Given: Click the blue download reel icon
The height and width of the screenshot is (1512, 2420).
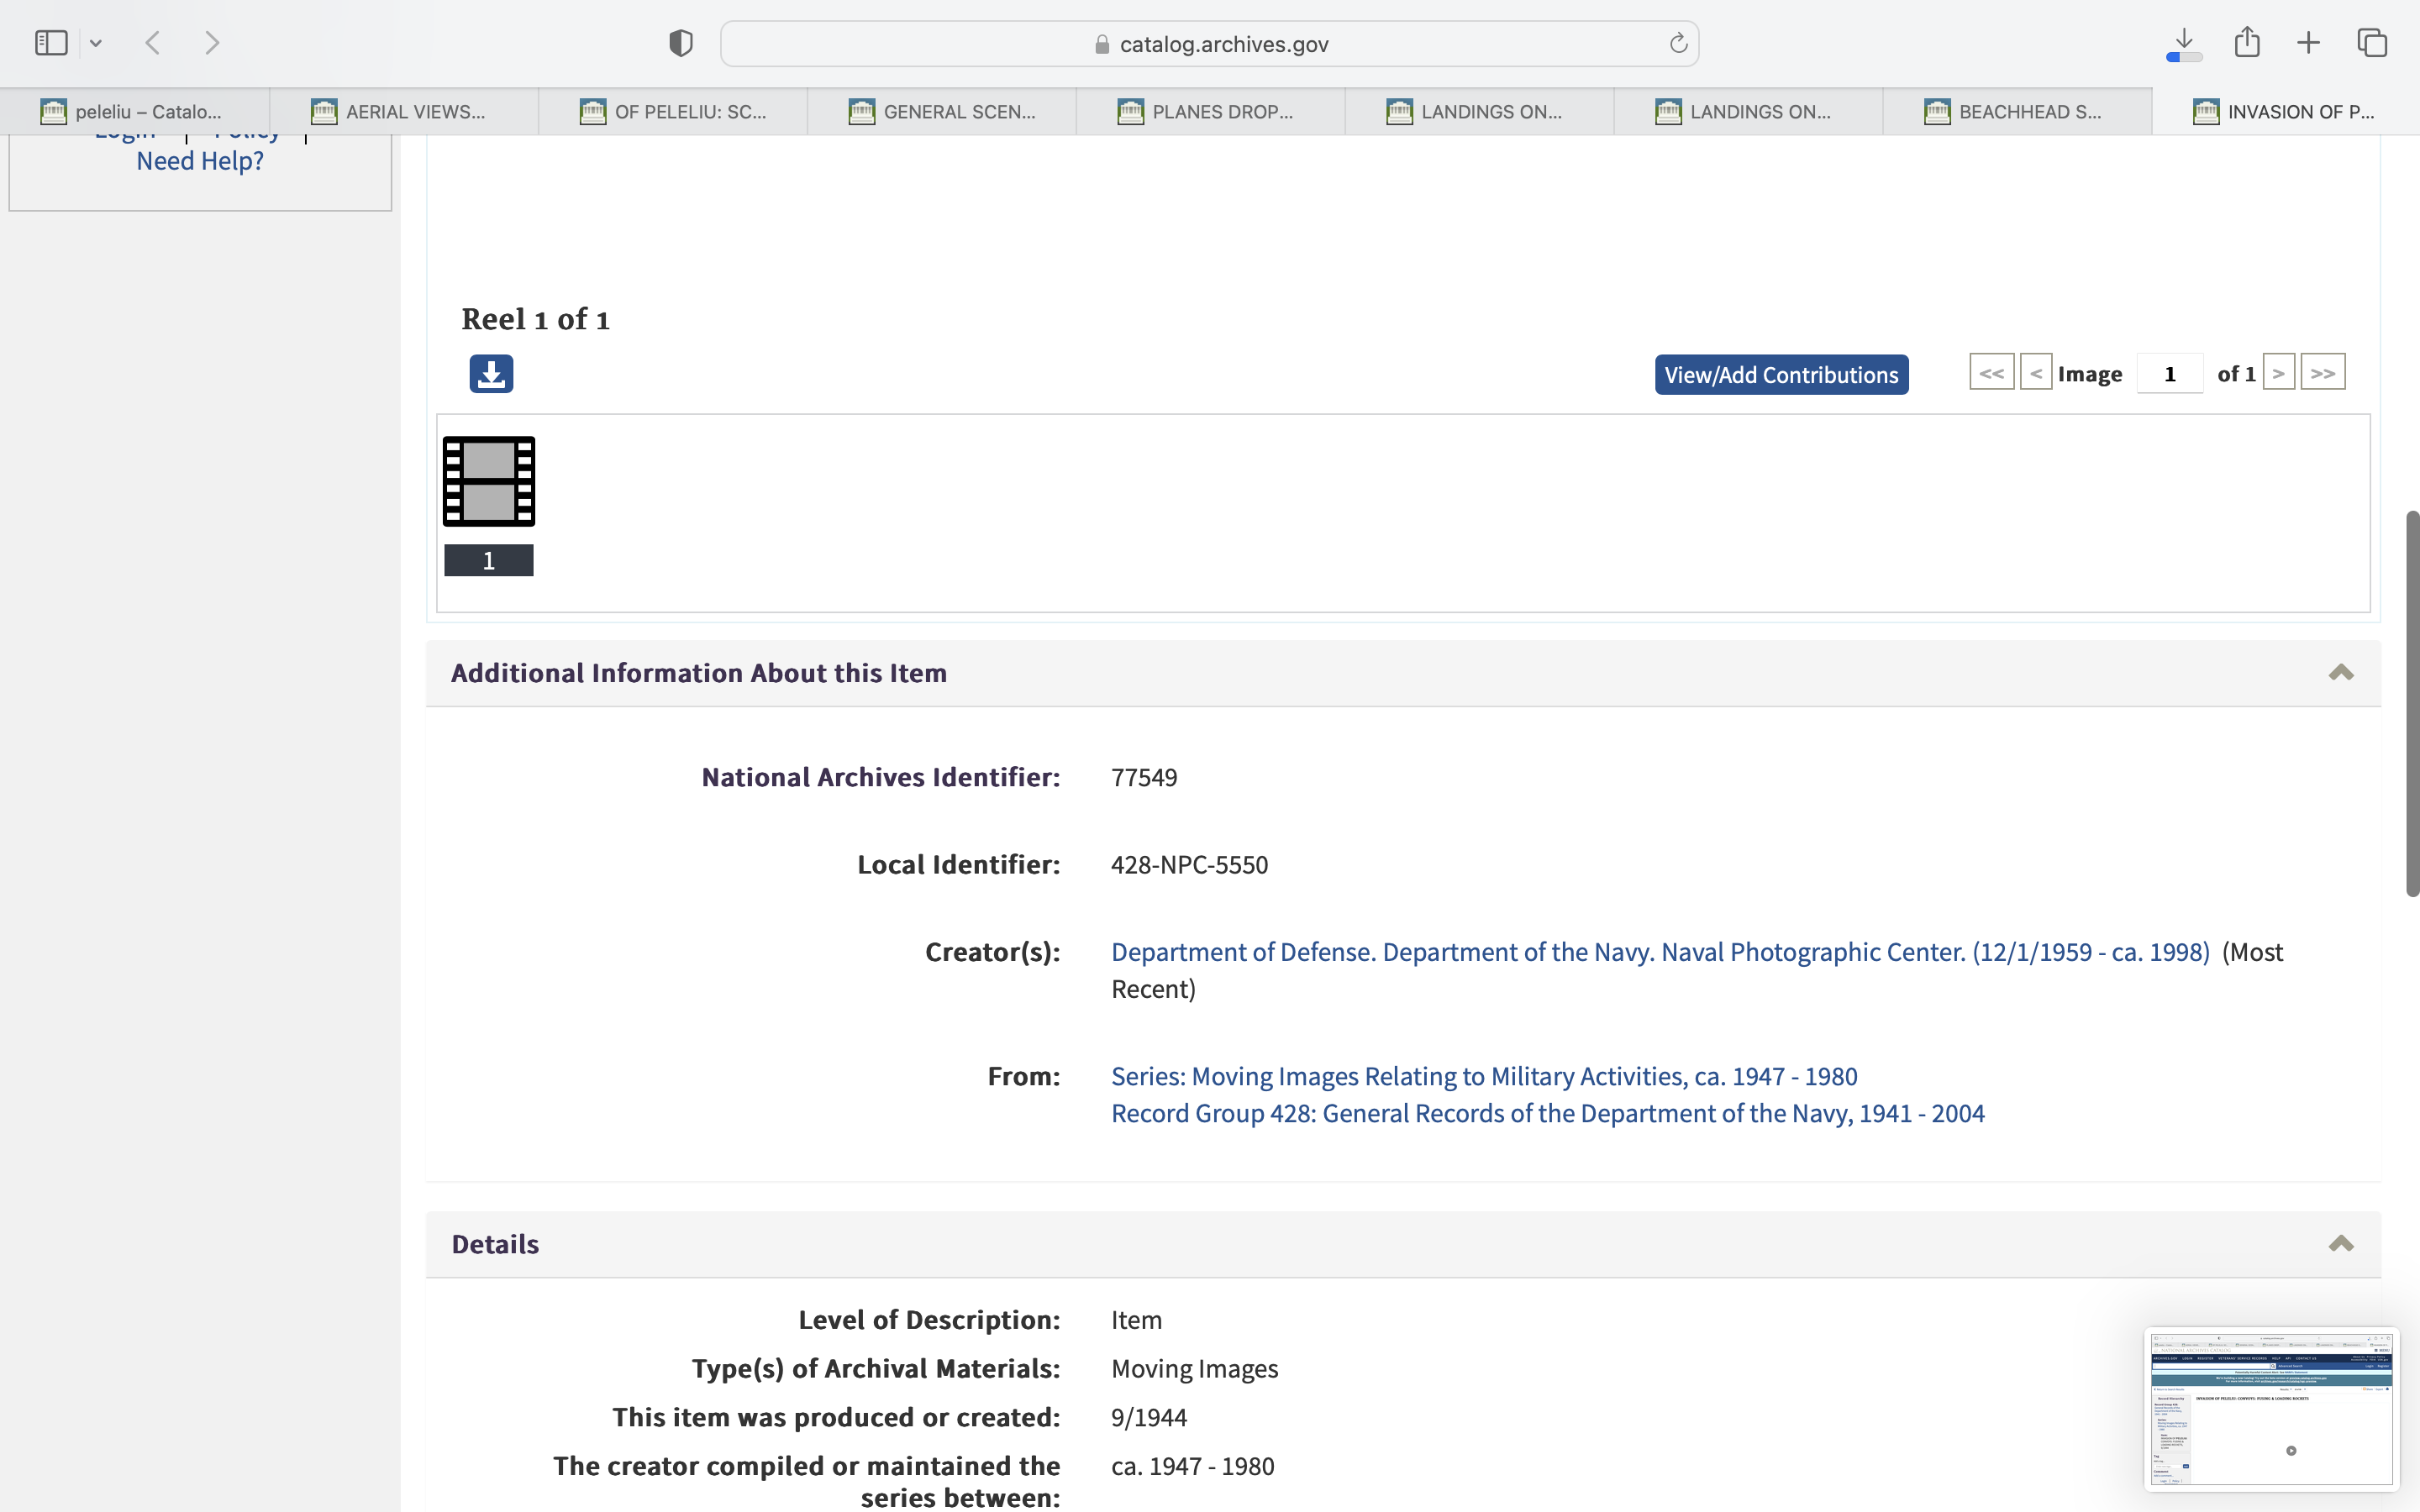Looking at the screenshot, I should coord(491,374).
